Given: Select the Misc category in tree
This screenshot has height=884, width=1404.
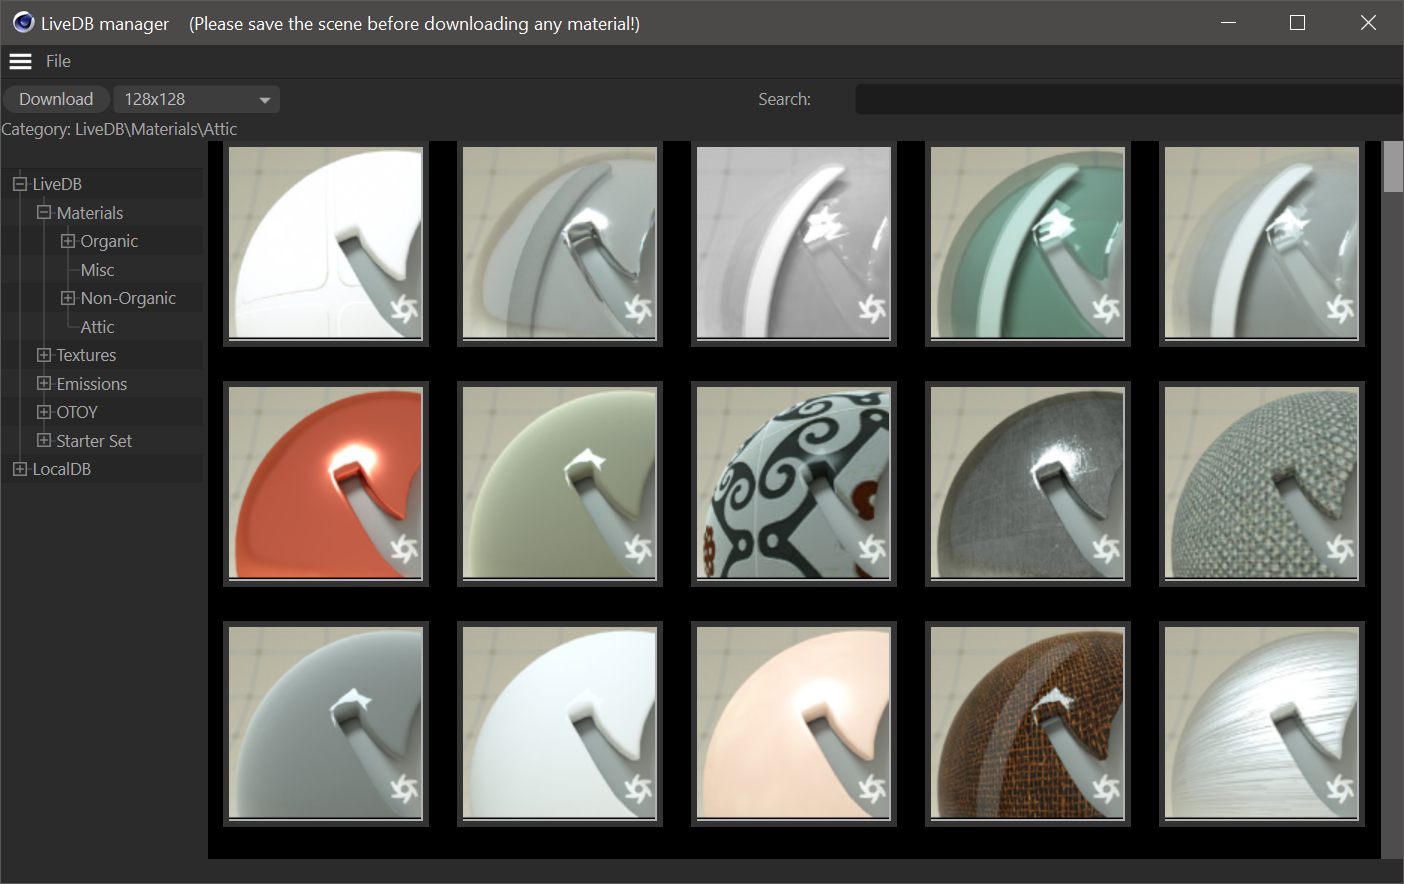Looking at the screenshot, I should 97,270.
